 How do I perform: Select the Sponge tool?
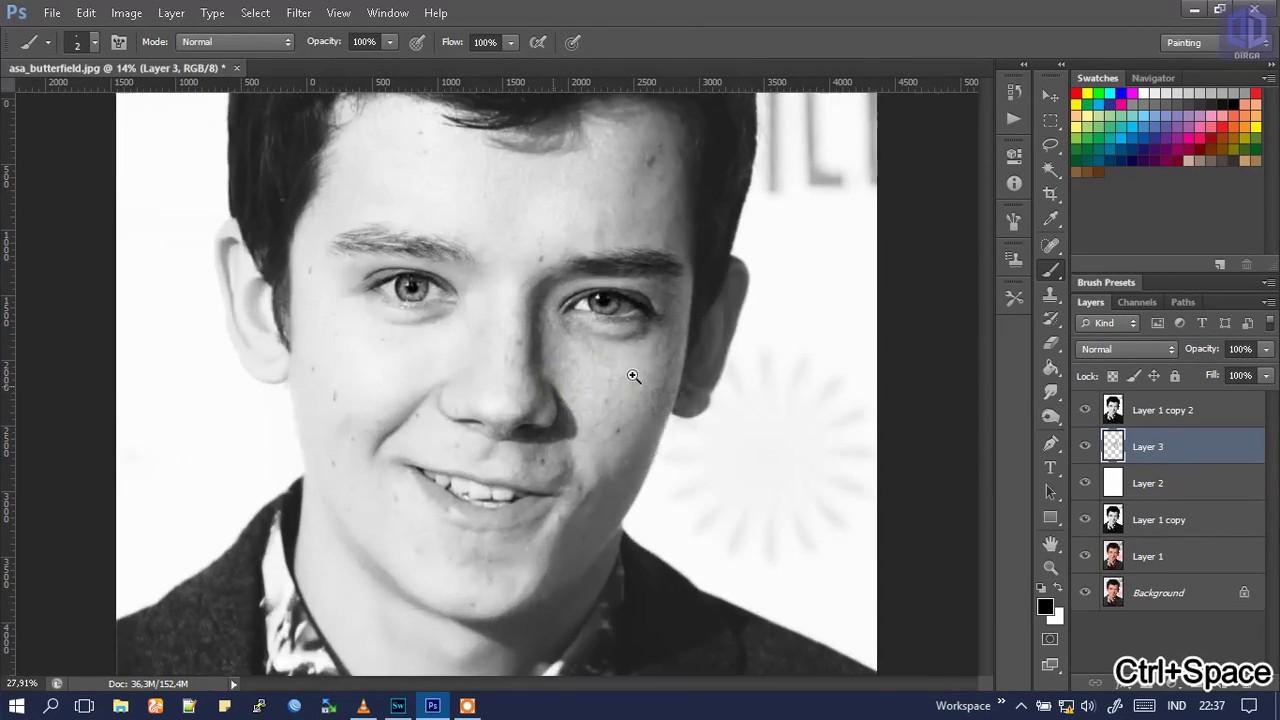coord(1050,418)
